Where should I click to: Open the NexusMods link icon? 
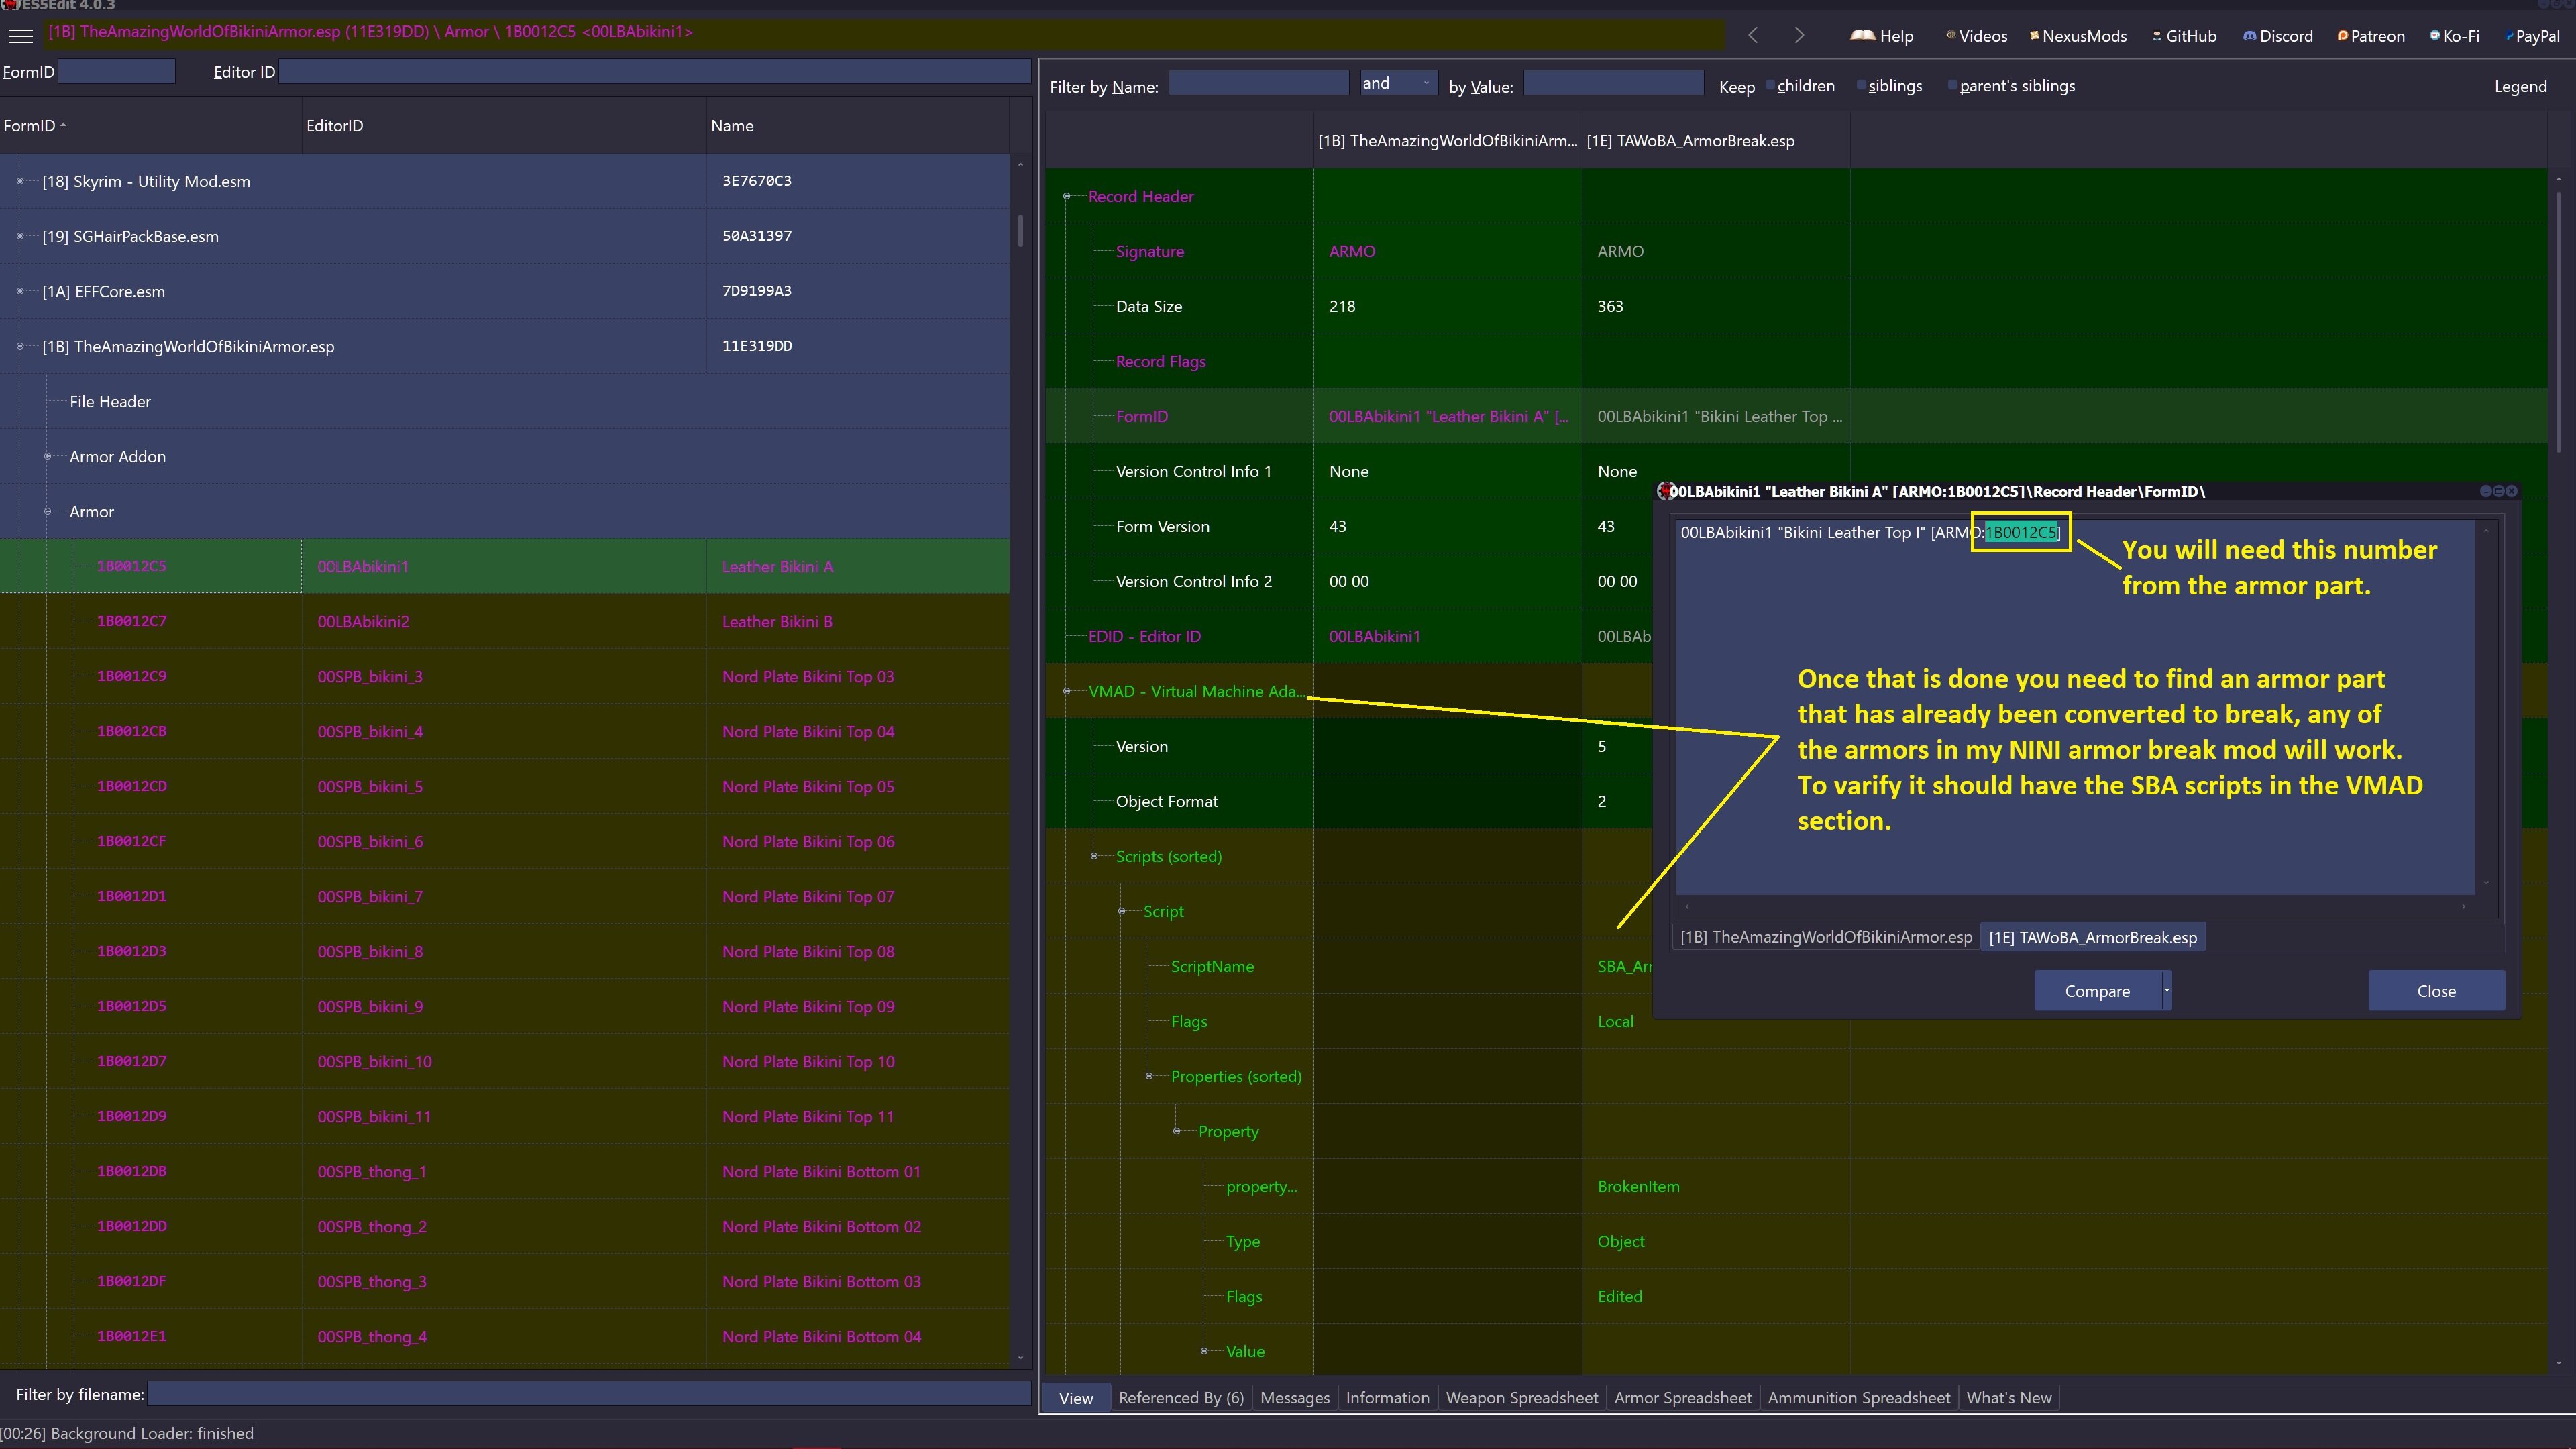2034,36
